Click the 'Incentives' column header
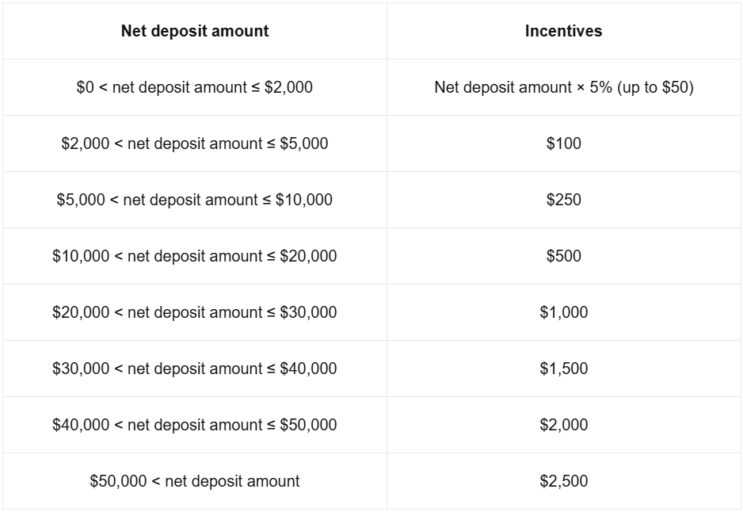Screen dimensions: 743x512 [563, 31]
